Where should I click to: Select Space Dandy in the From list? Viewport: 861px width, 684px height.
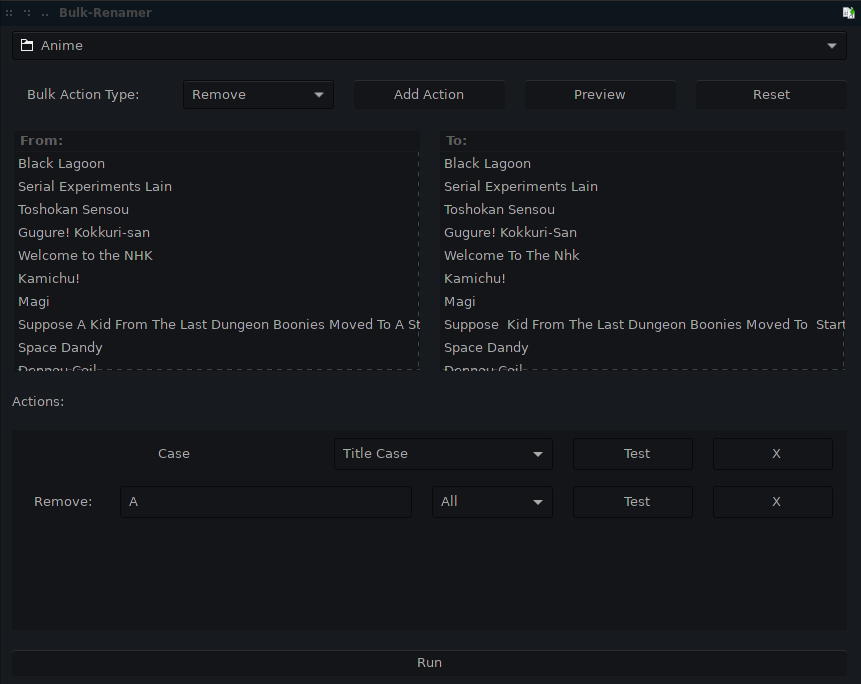[x=217, y=348]
